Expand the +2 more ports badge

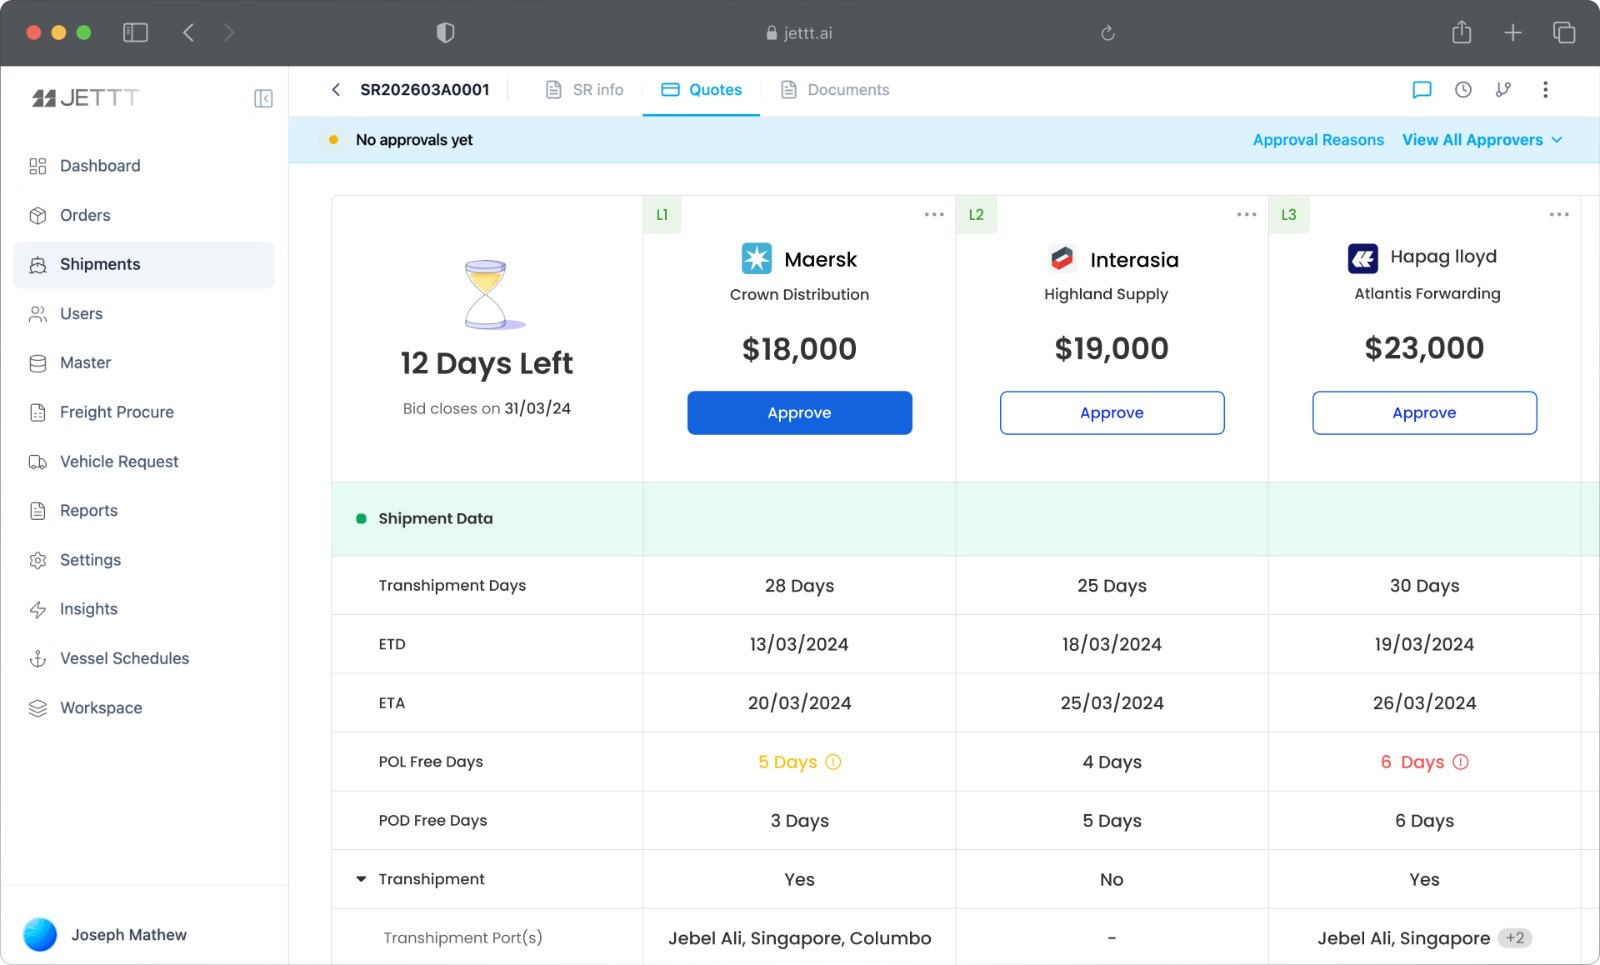1515,938
